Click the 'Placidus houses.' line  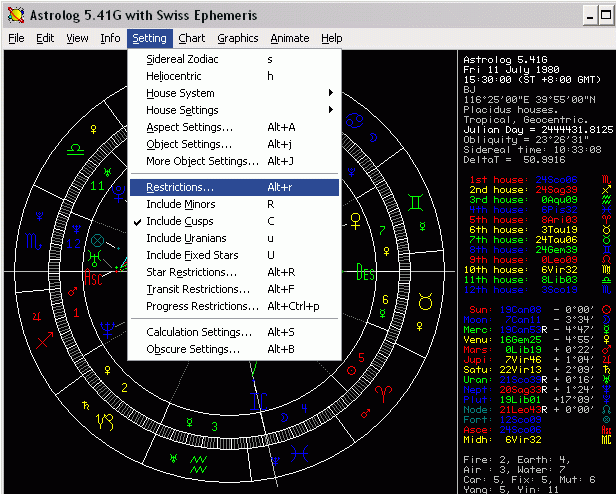[511, 110]
